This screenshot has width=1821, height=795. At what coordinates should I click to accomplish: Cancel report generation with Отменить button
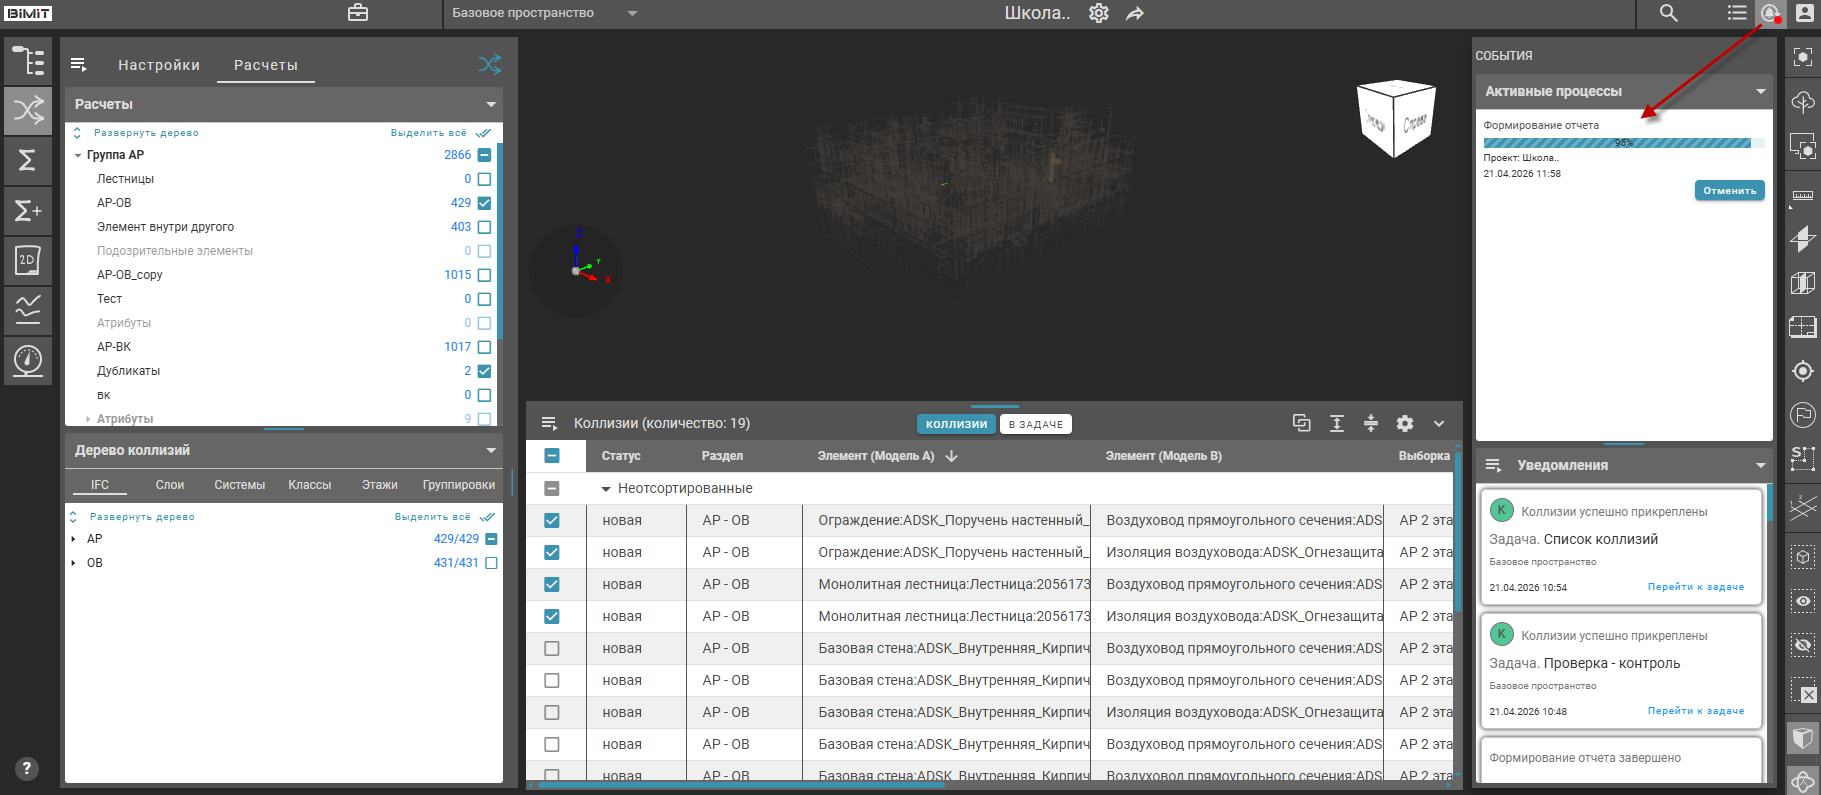coord(1728,190)
